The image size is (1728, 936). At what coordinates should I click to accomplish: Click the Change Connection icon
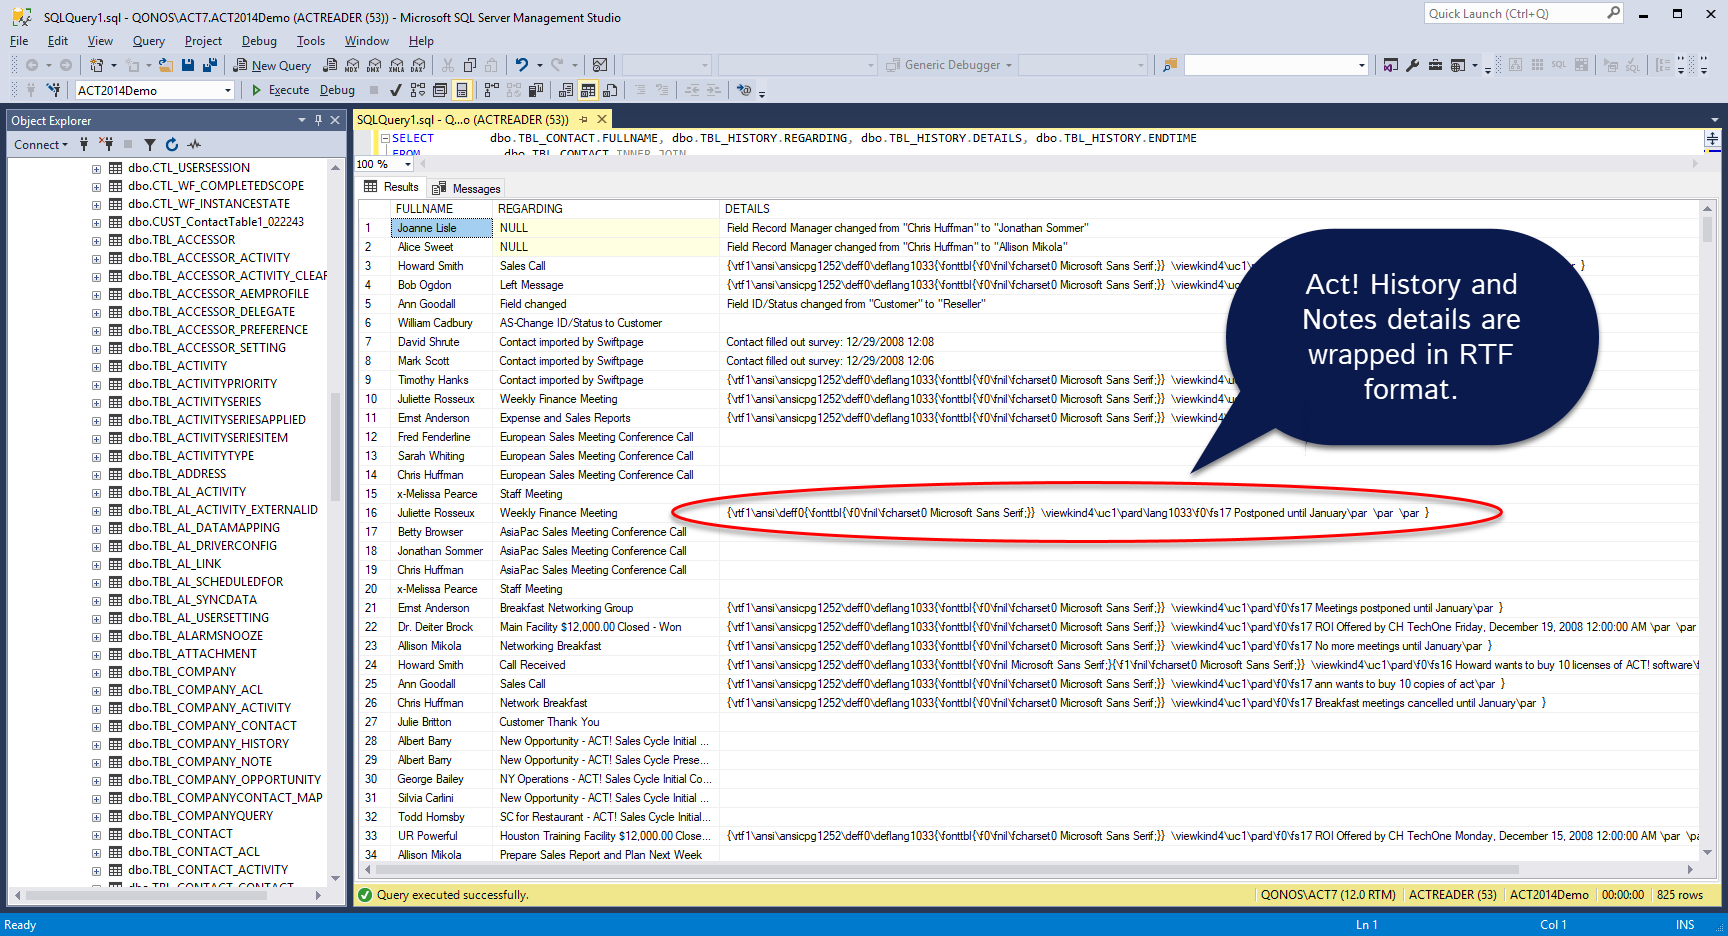coord(53,90)
